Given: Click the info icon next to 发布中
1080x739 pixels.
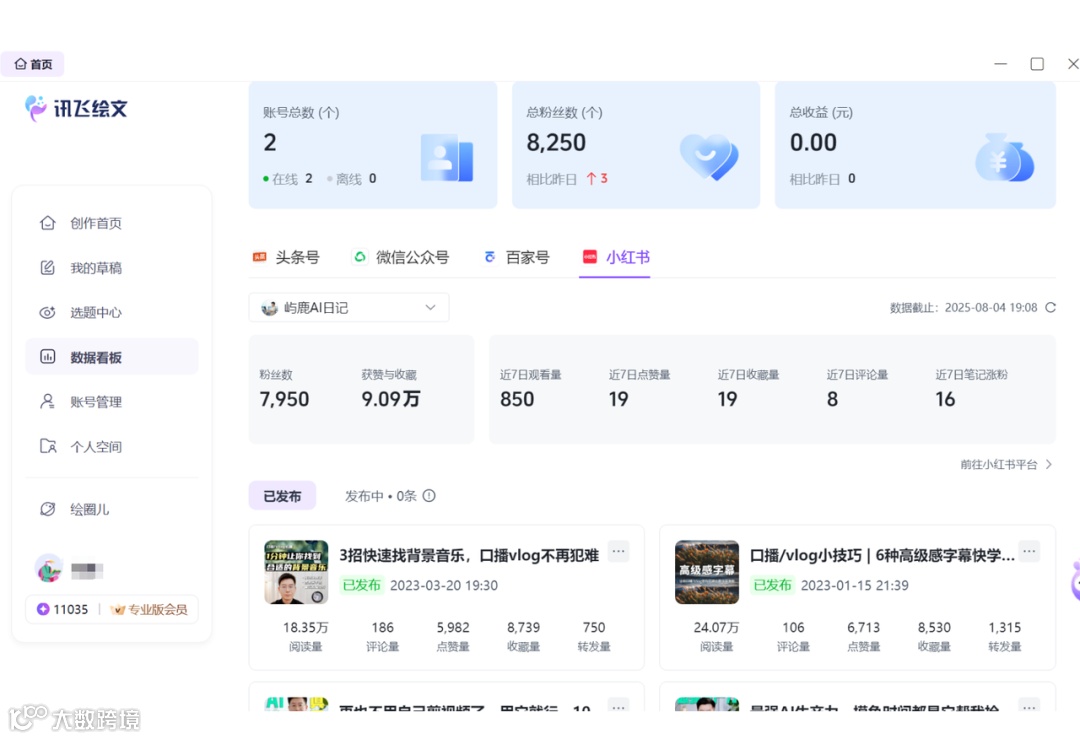Looking at the screenshot, I should tap(429, 496).
